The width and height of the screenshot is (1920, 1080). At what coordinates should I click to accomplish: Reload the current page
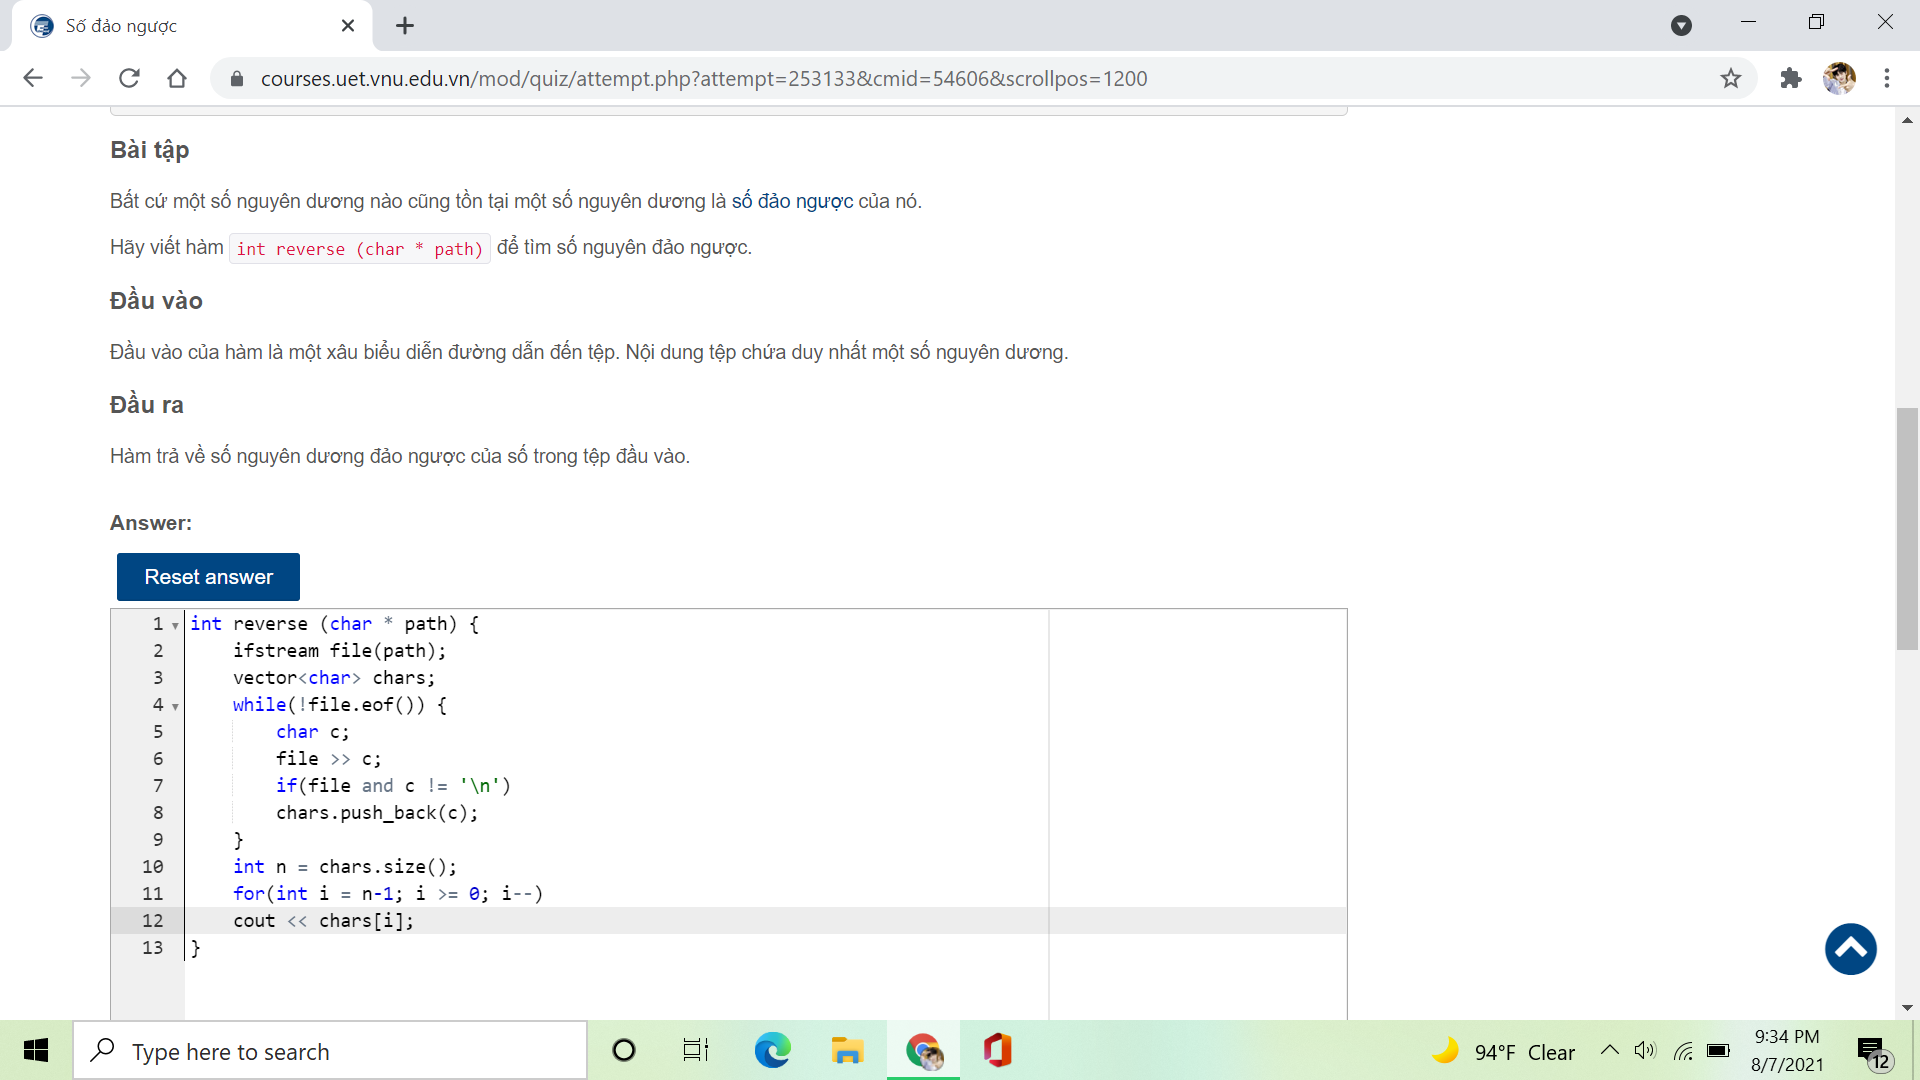tap(129, 78)
